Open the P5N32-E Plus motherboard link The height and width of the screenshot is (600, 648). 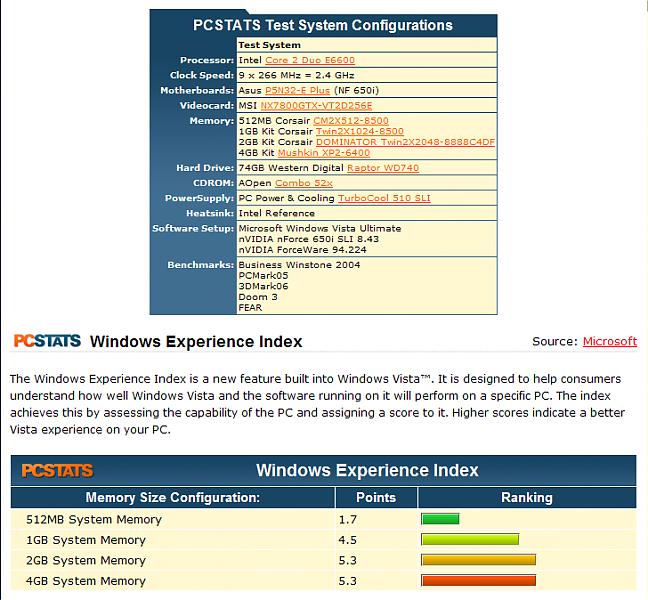pyautogui.click(x=298, y=90)
